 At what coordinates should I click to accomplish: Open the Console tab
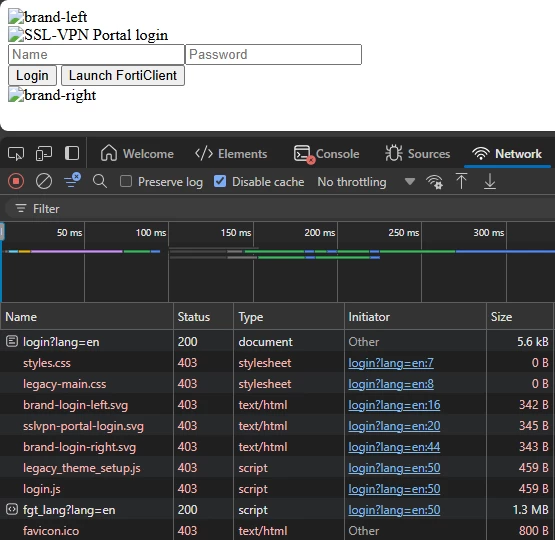pyautogui.click(x=326, y=154)
